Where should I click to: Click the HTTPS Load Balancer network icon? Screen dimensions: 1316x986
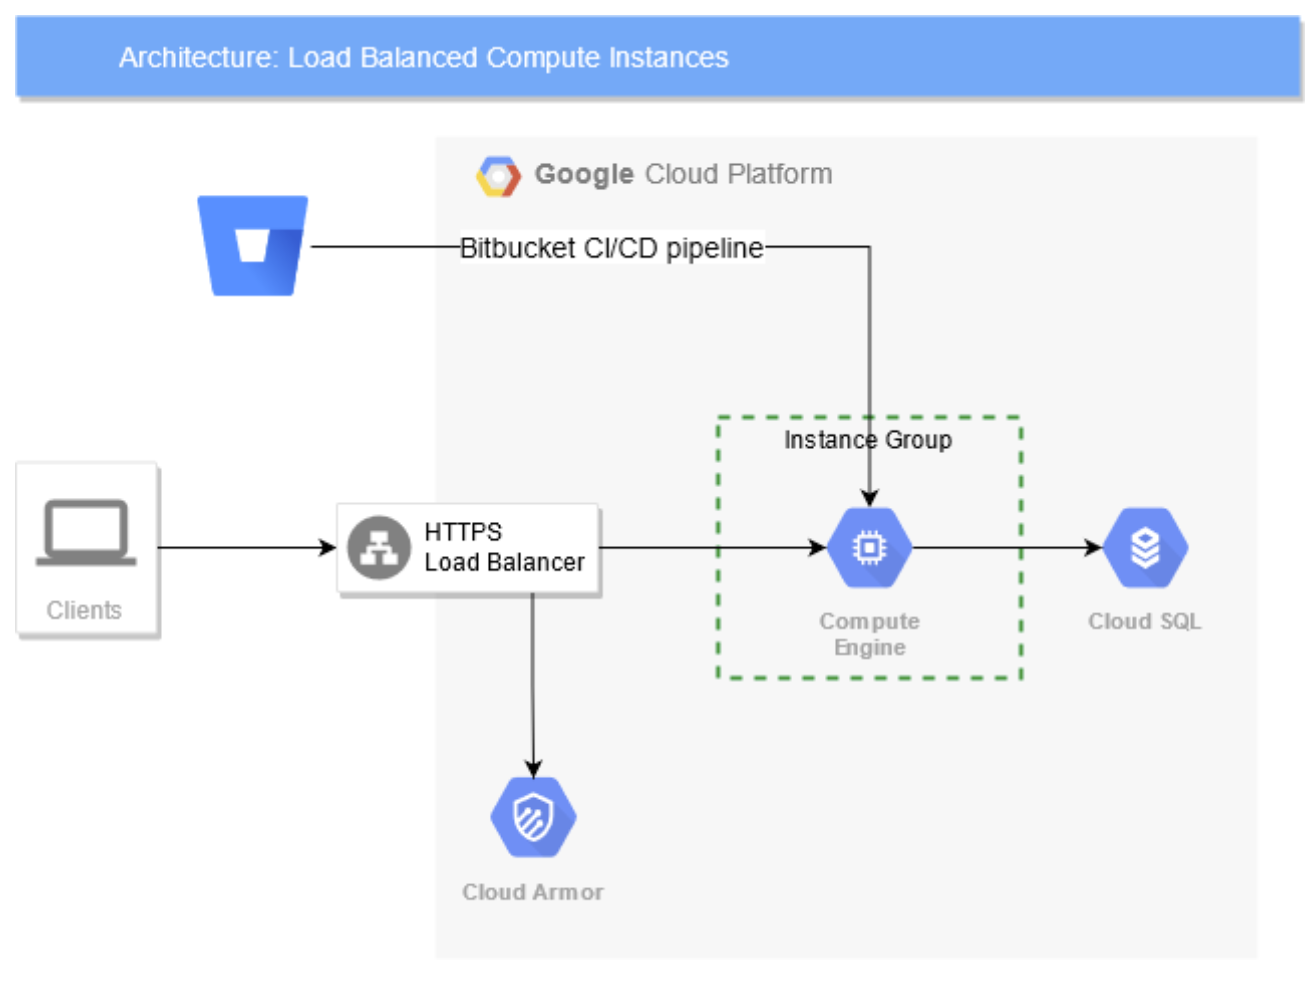click(379, 548)
